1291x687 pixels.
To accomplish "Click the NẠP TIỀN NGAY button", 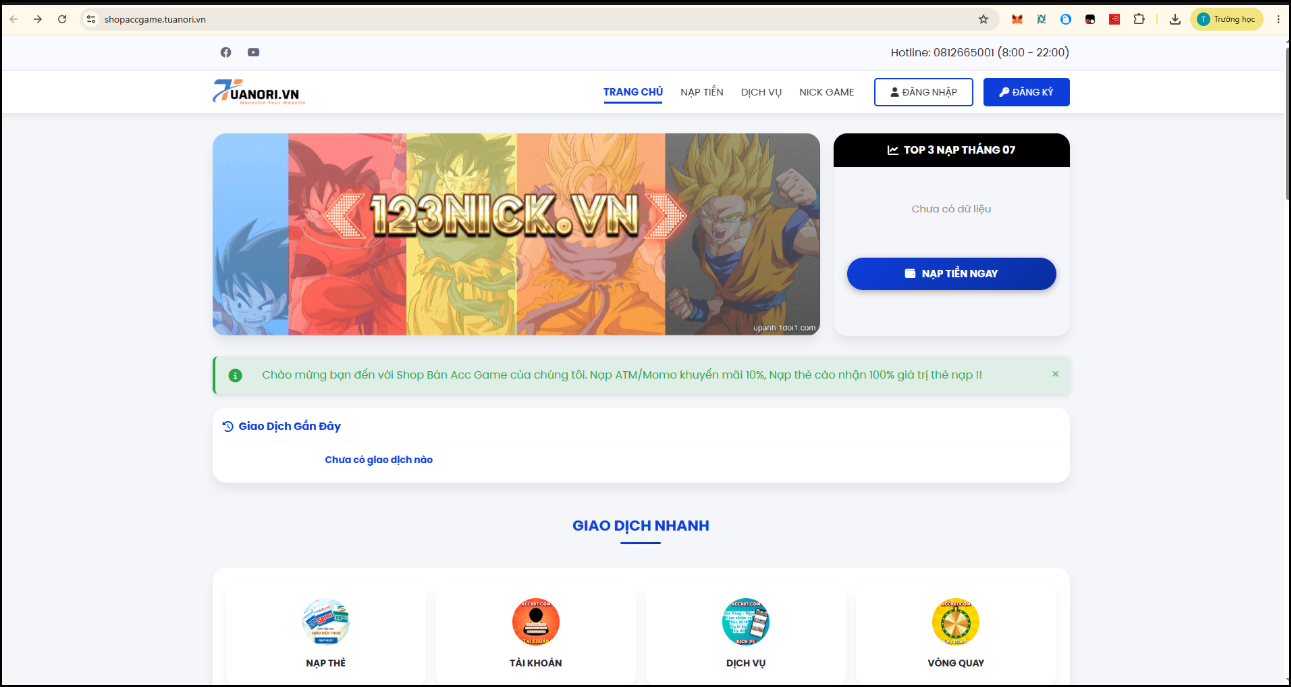I will pyautogui.click(x=951, y=273).
